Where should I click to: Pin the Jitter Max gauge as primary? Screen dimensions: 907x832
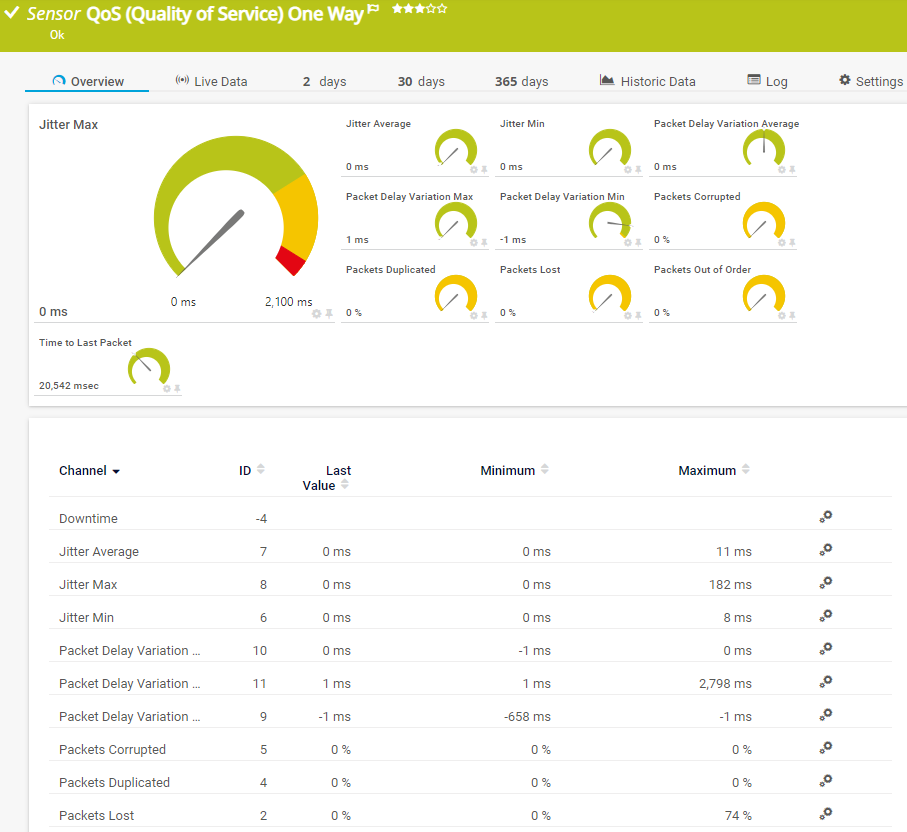click(x=329, y=313)
